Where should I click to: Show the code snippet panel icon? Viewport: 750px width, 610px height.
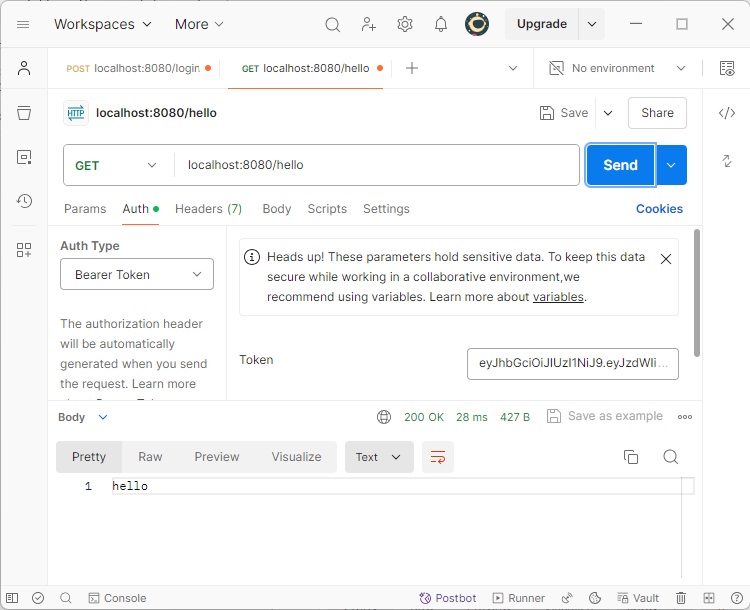[x=727, y=113]
